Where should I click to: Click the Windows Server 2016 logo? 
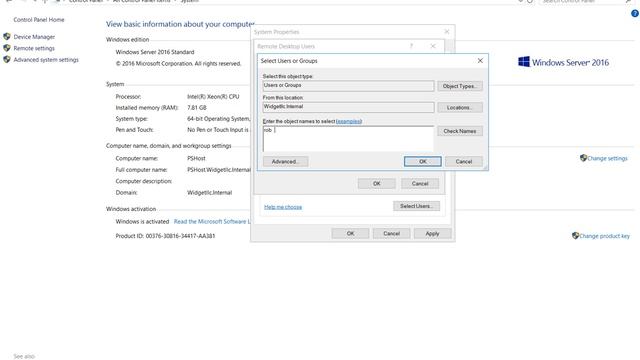(563, 62)
